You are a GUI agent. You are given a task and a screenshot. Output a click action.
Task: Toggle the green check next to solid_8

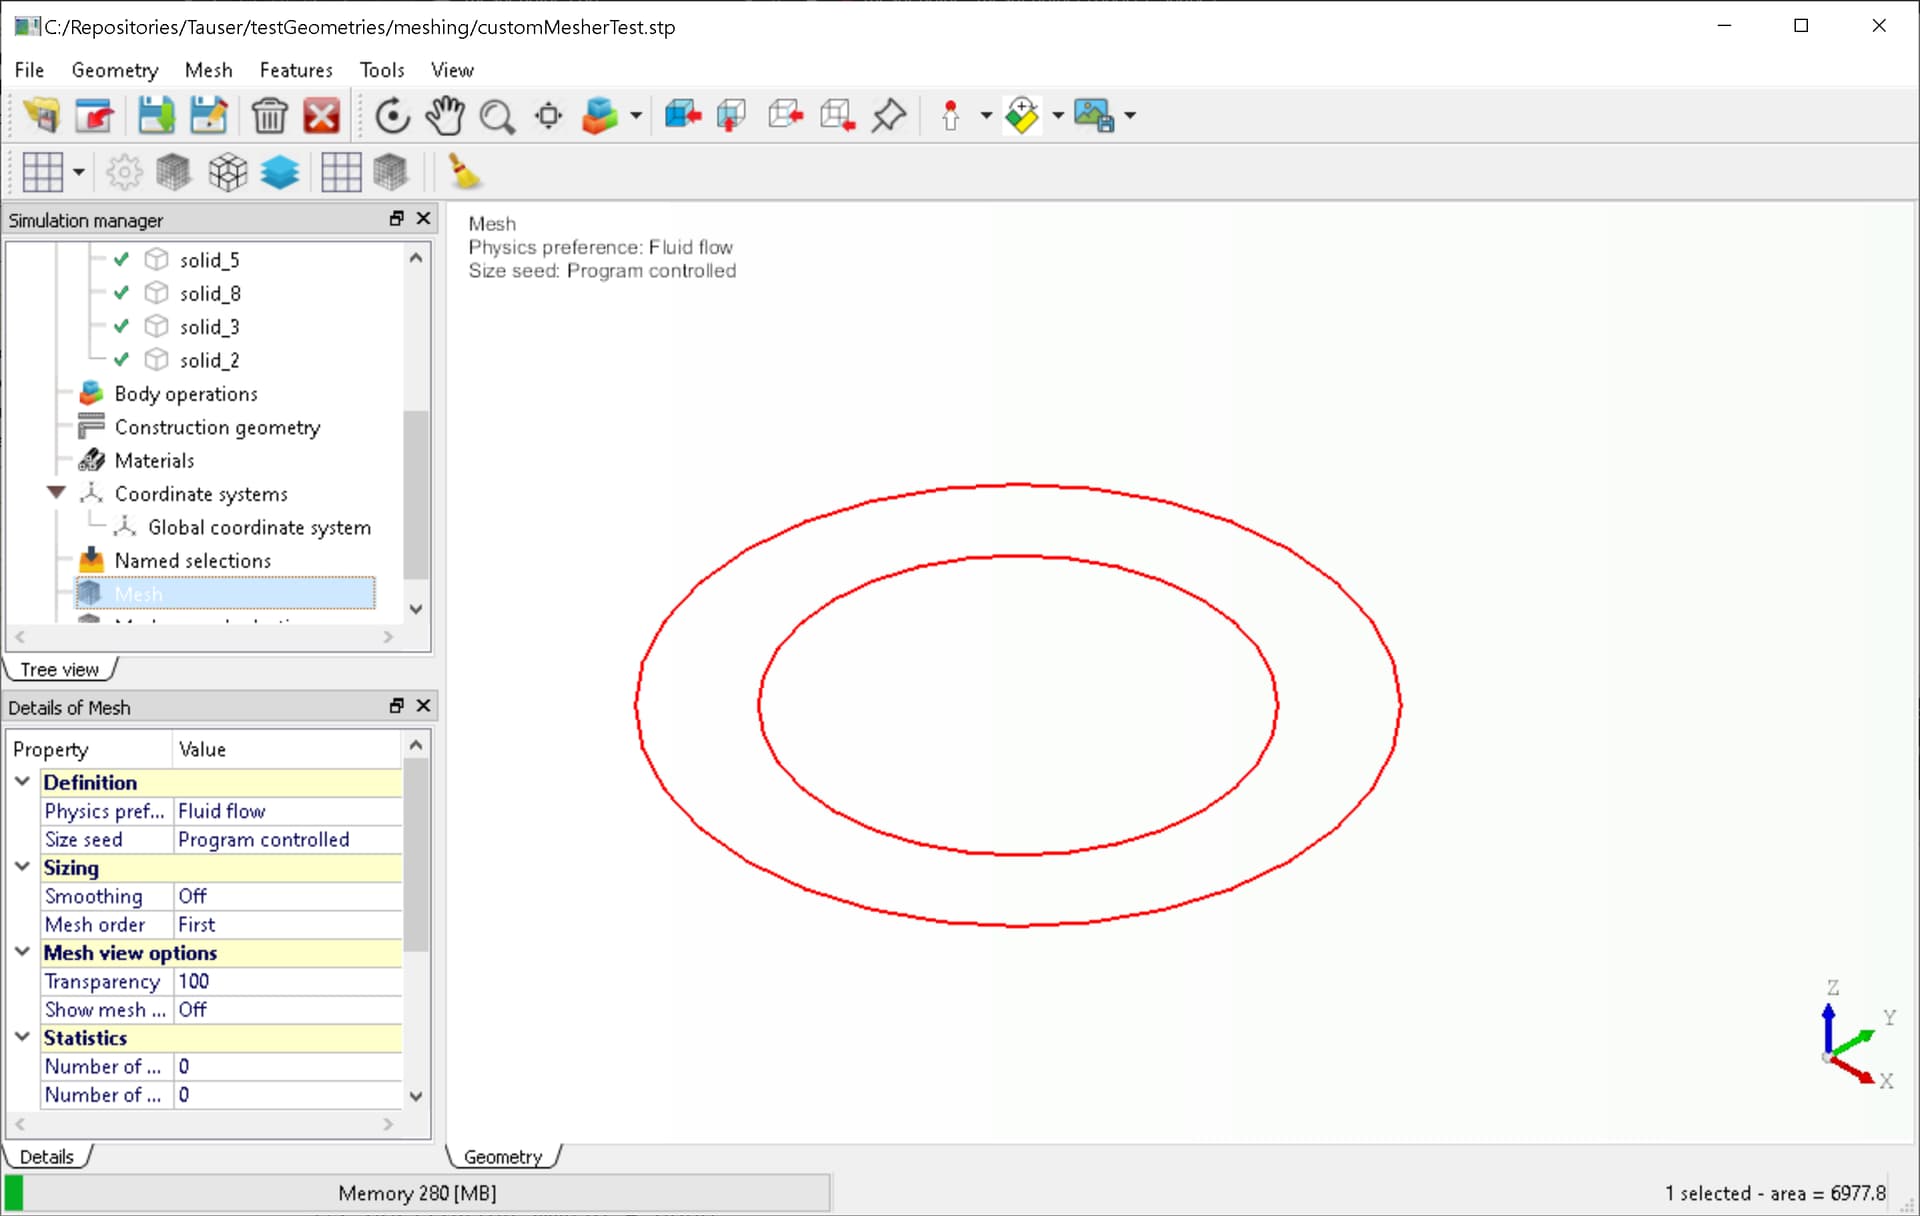[122, 293]
